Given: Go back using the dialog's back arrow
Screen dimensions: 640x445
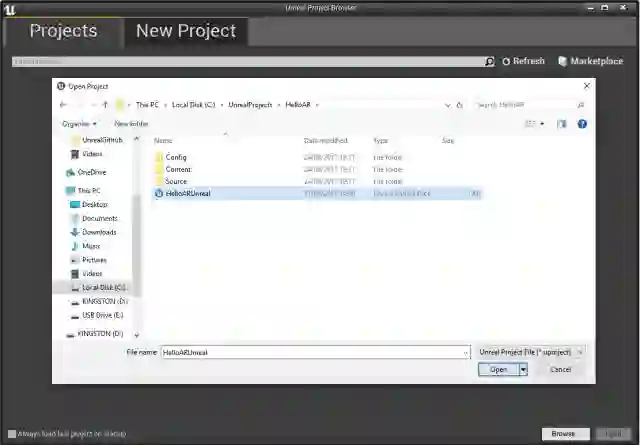Looking at the screenshot, I should coord(63,105).
